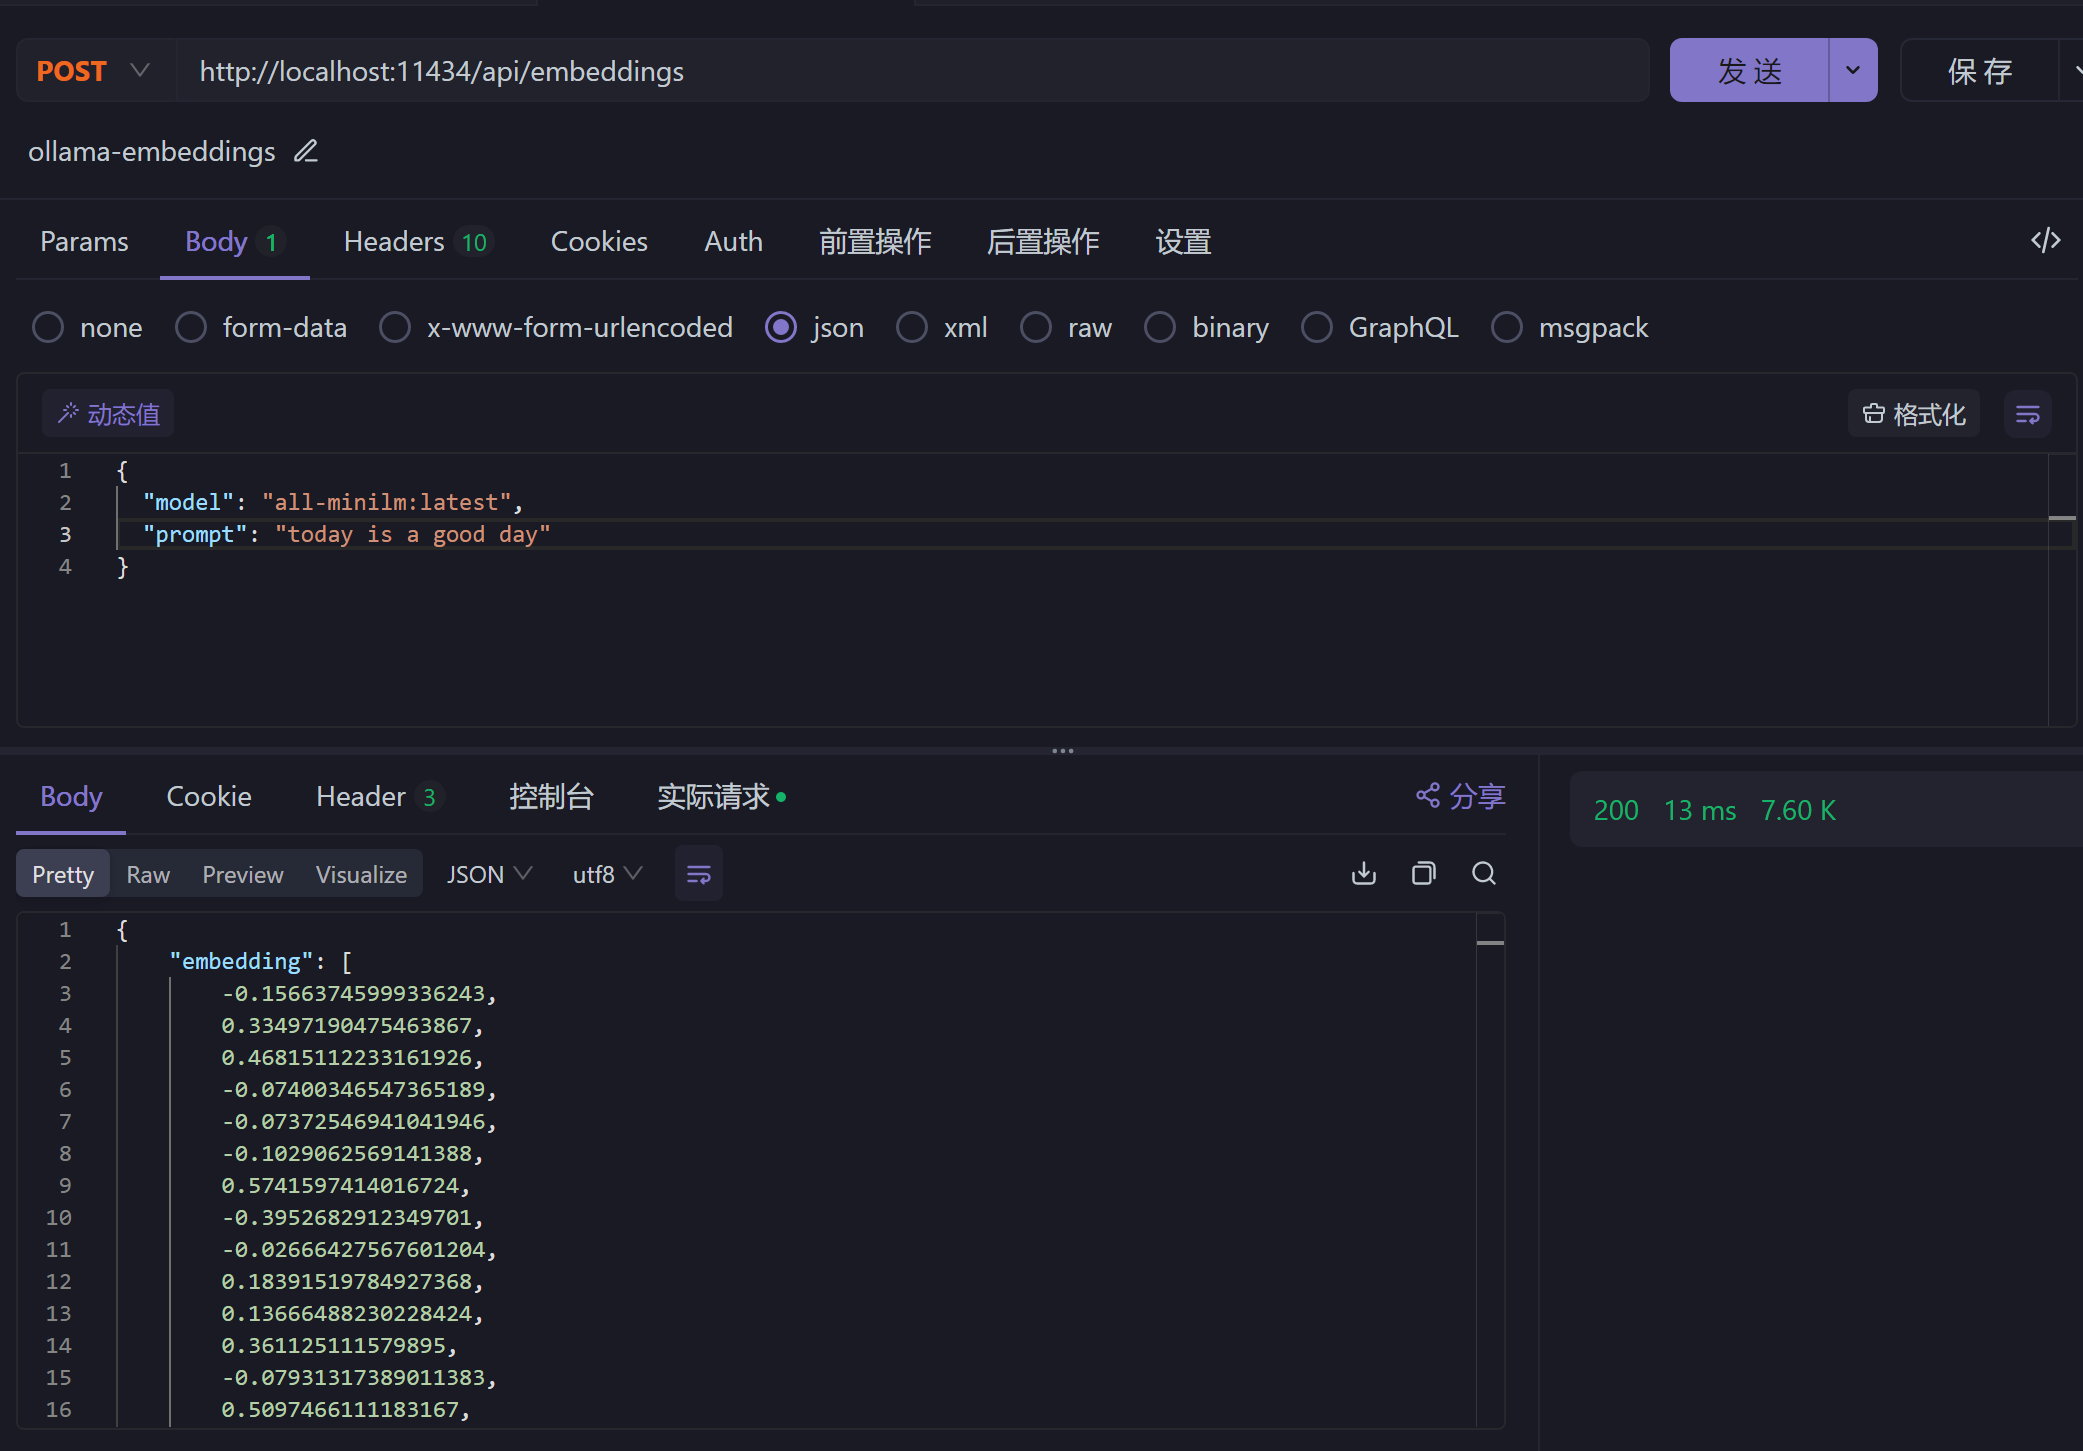Open the code snippet icon
The image size is (2083, 1451).
[x=2045, y=240]
